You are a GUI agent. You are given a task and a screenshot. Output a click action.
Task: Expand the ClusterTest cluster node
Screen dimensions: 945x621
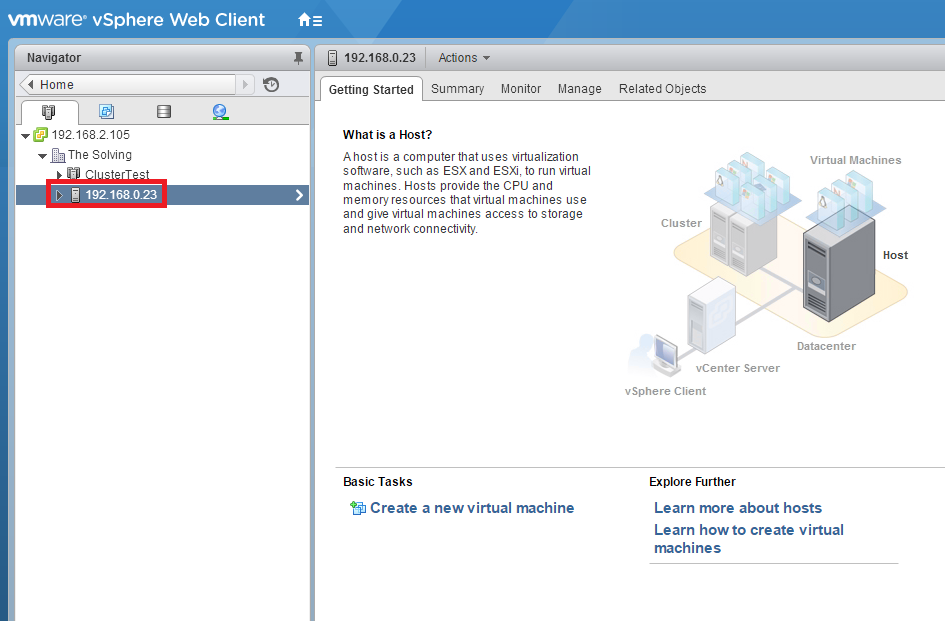pos(59,175)
